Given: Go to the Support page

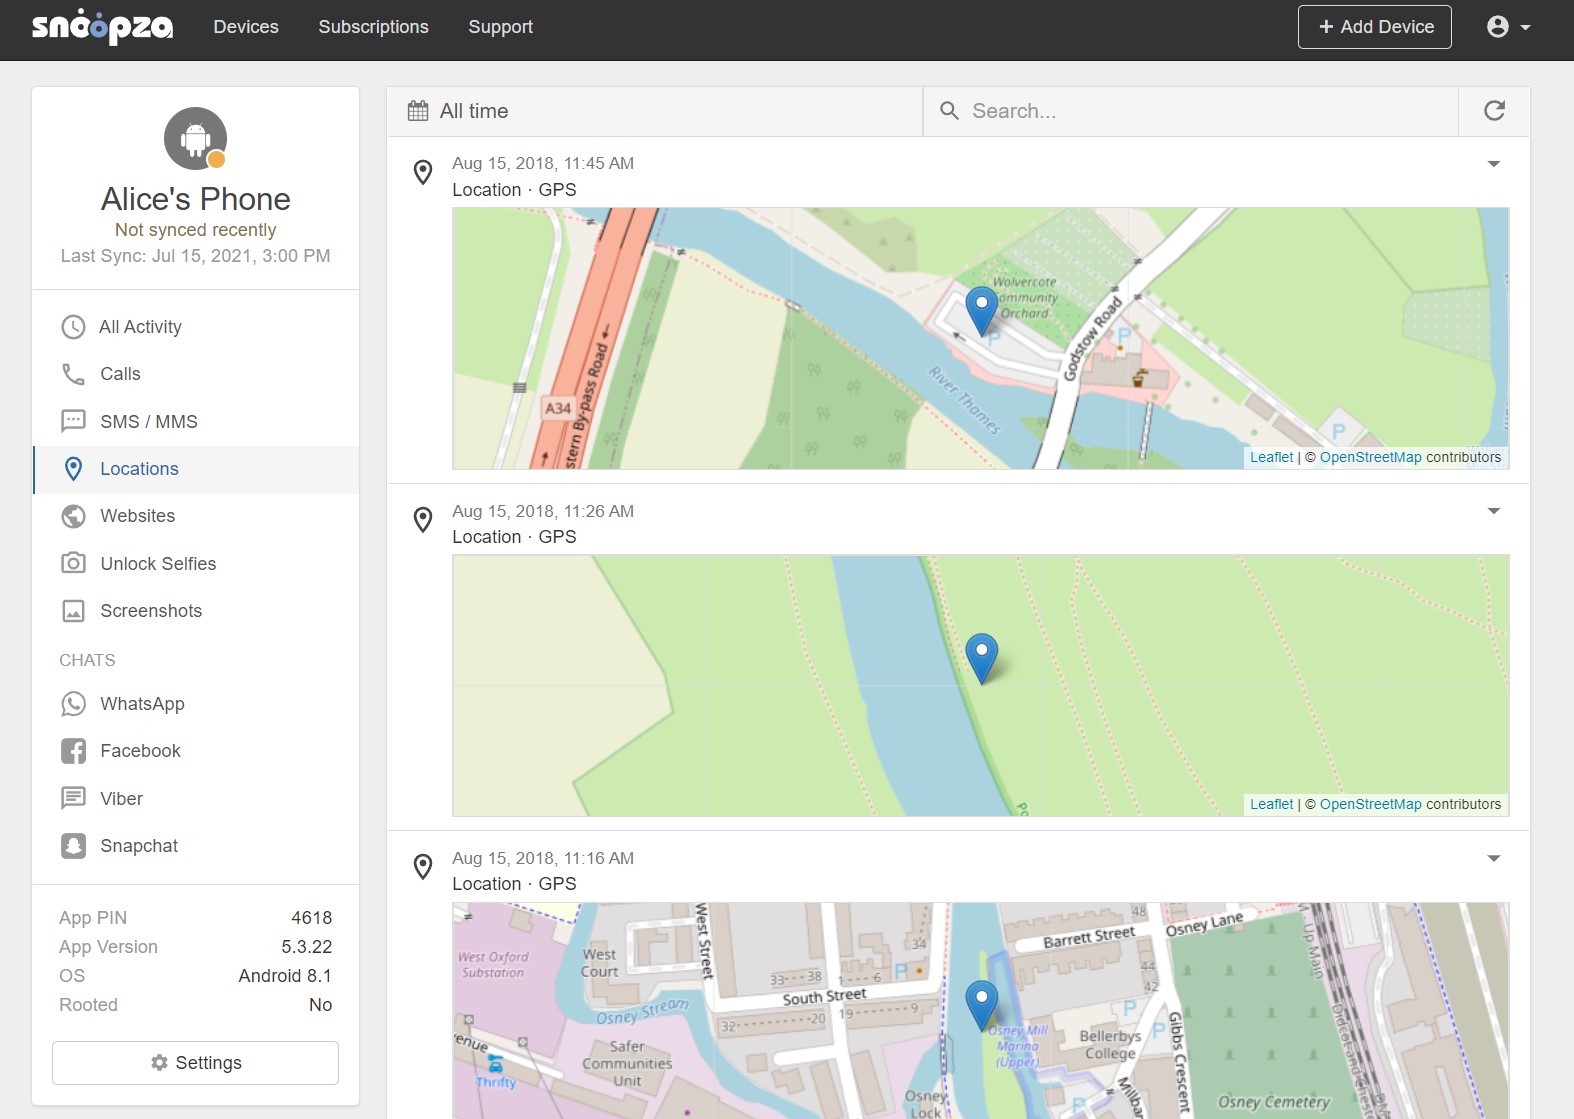Looking at the screenshot, I should (x=500, y=27).
